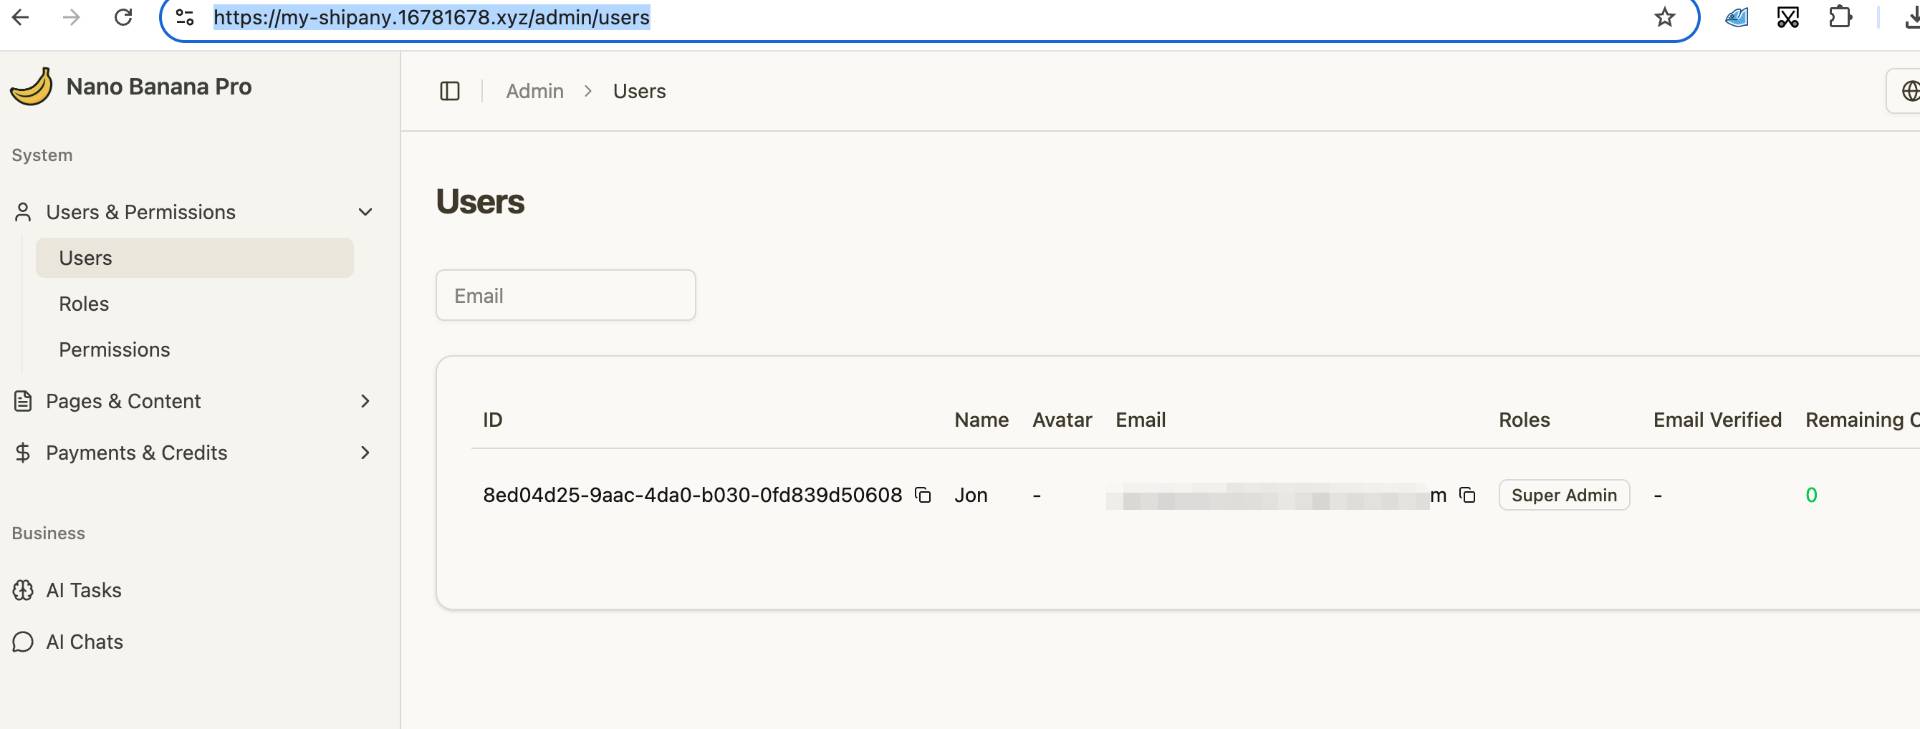This screenshot has width=1920, height=729.
Task: Go back to the previous page
Action: click(x=20, y=17)
